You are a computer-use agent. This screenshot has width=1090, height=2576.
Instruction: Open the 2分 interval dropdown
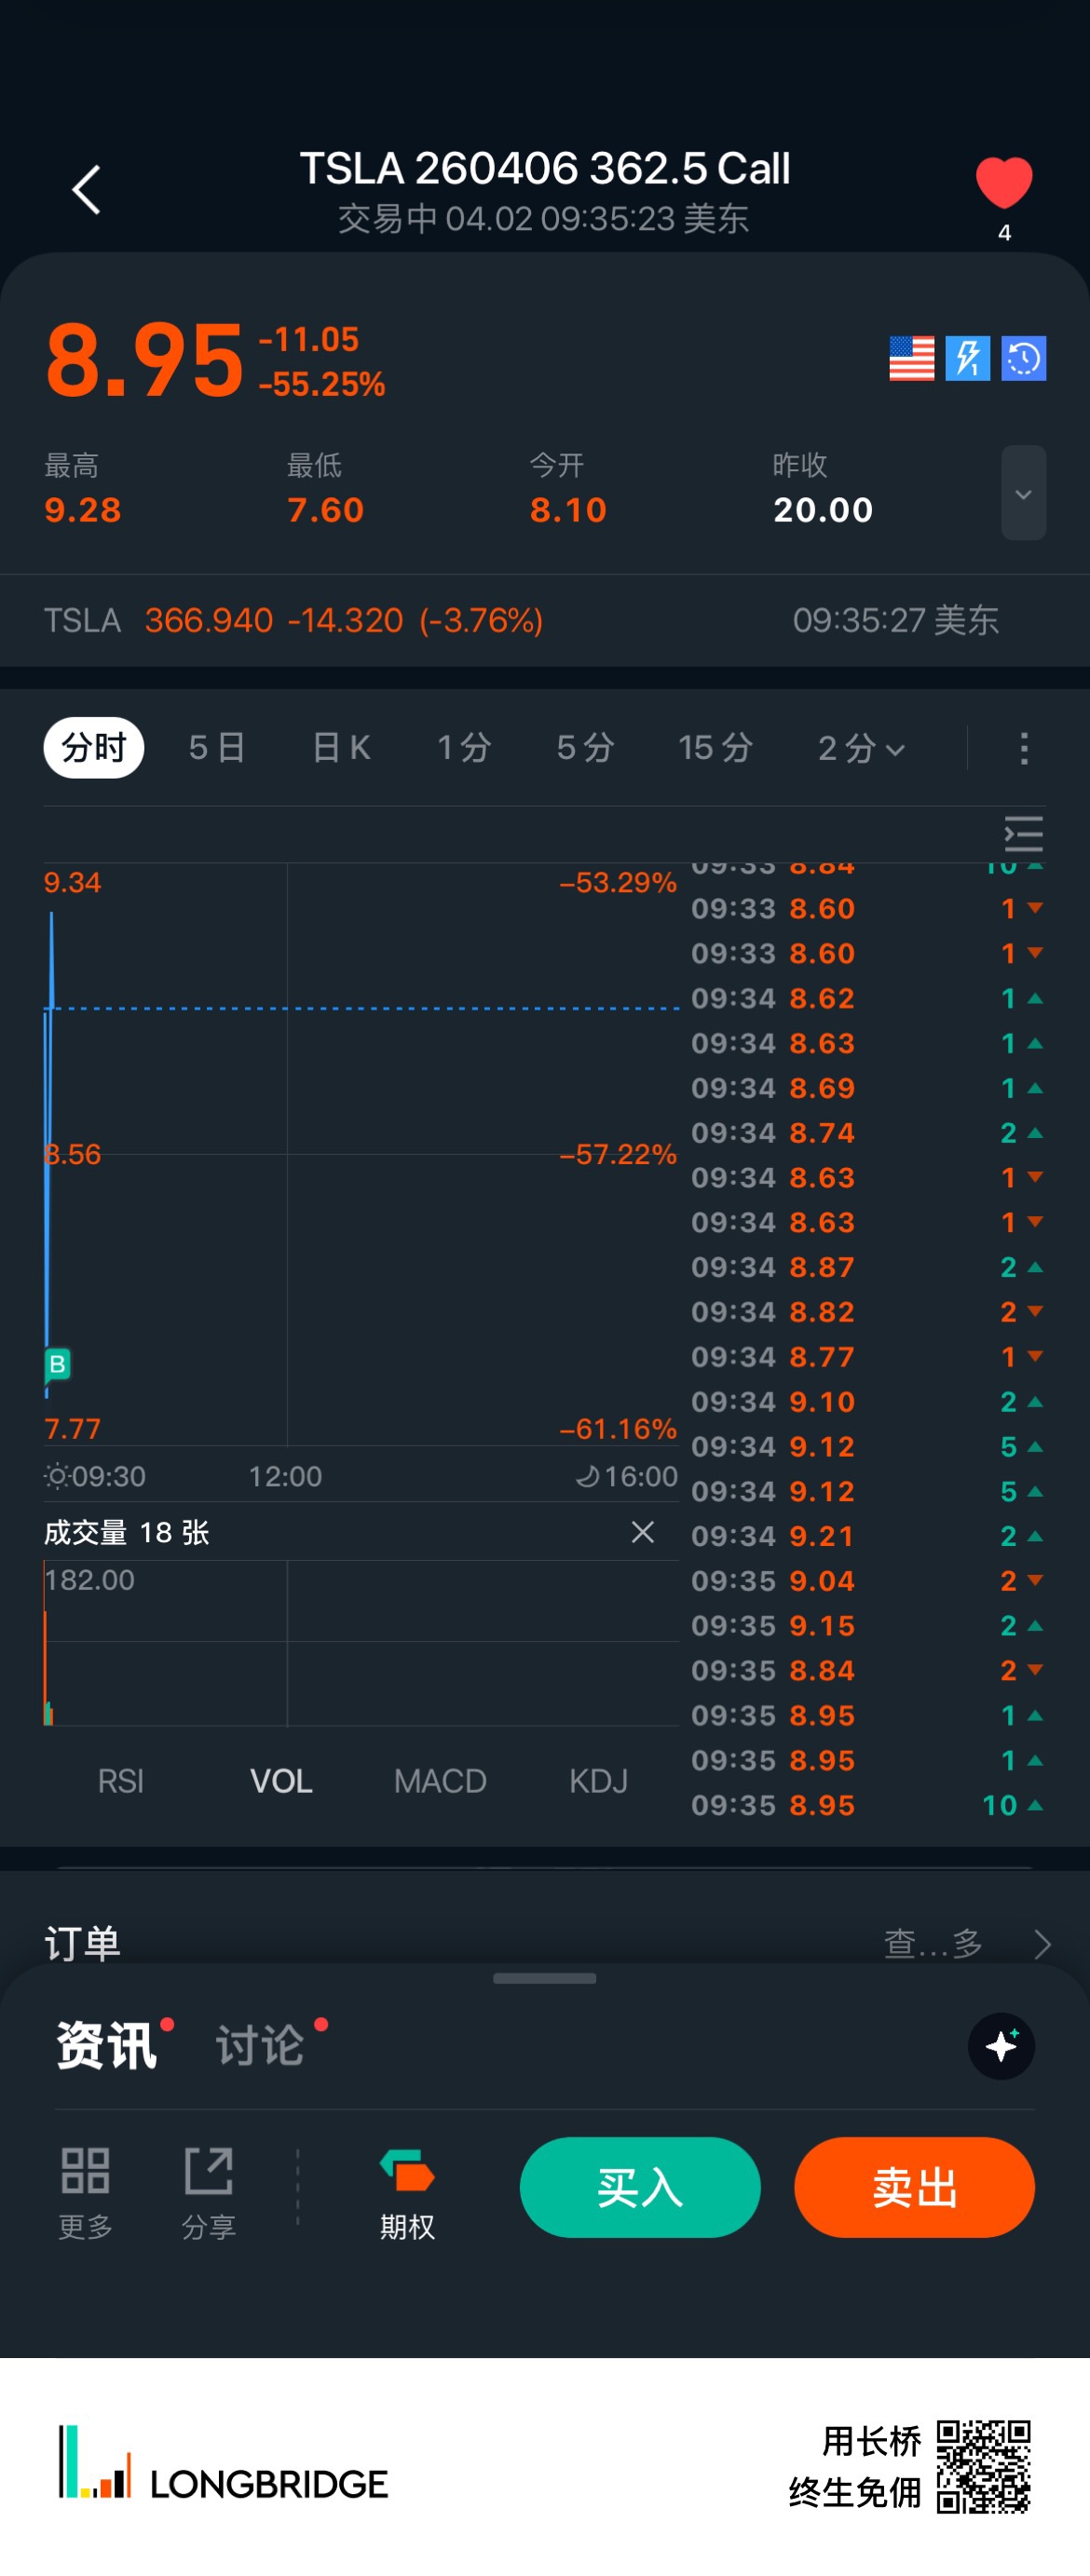861,747
